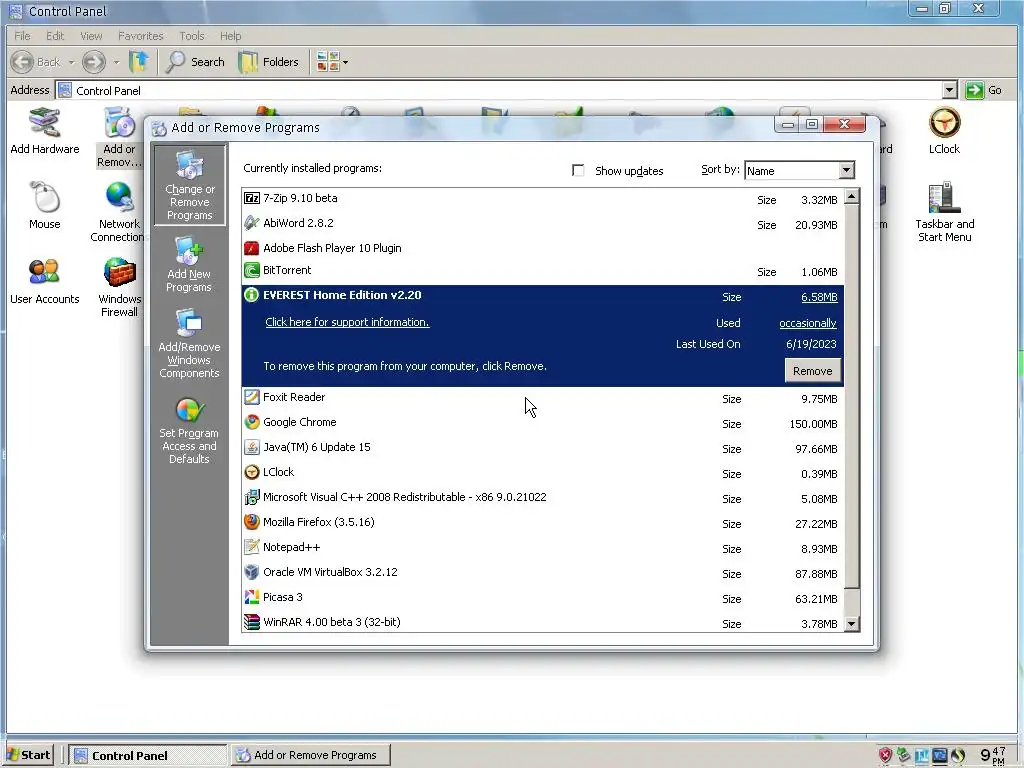The height and width of the screenshot is (768, 1024).
Task: Open Add New Programs sidebar icon
Action: (x=189, y=264)
